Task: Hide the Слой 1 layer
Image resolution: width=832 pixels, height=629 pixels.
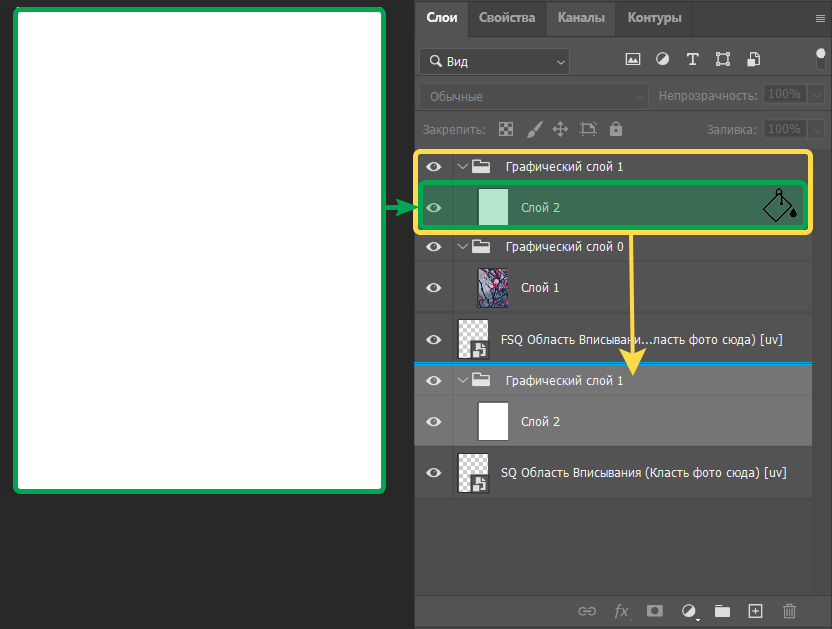Action: pos(434,288)
